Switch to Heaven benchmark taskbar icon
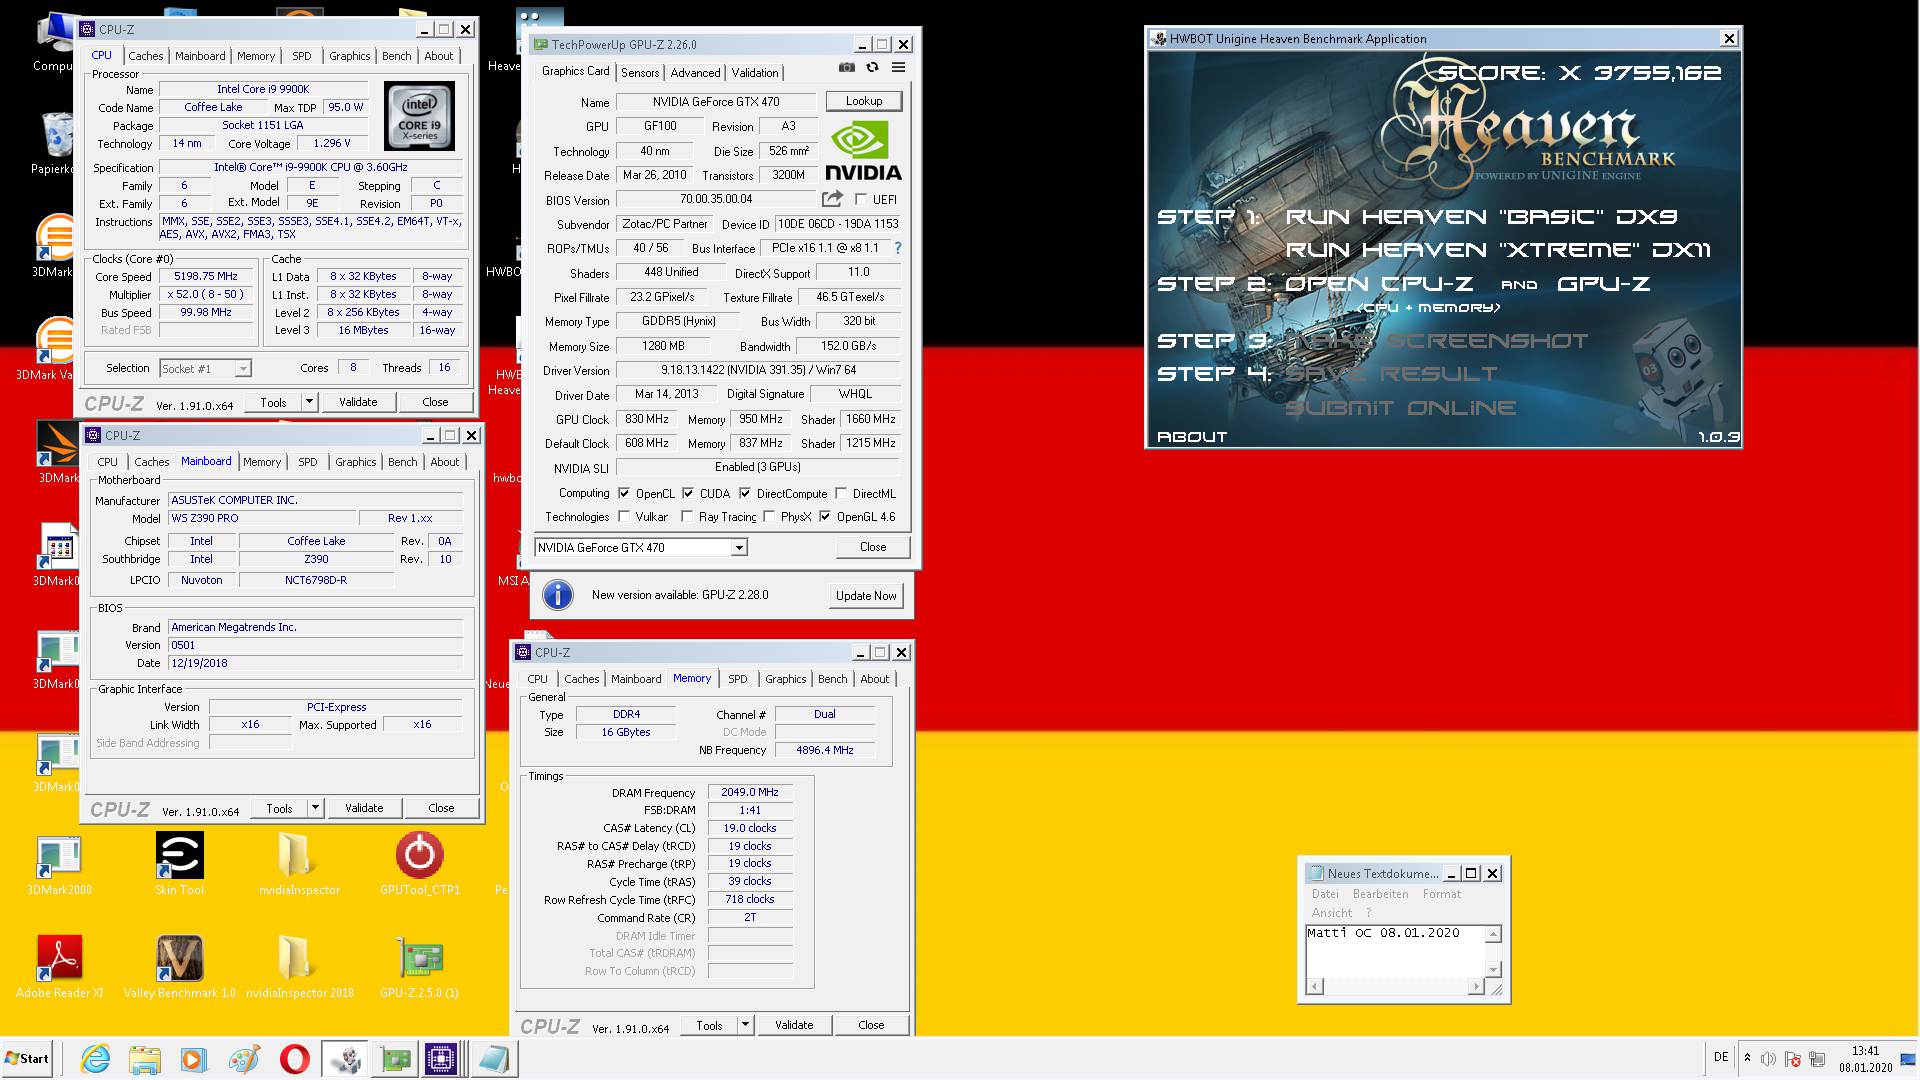The width and height of the screenshot is (1920, 1080). coord(345,1059)
